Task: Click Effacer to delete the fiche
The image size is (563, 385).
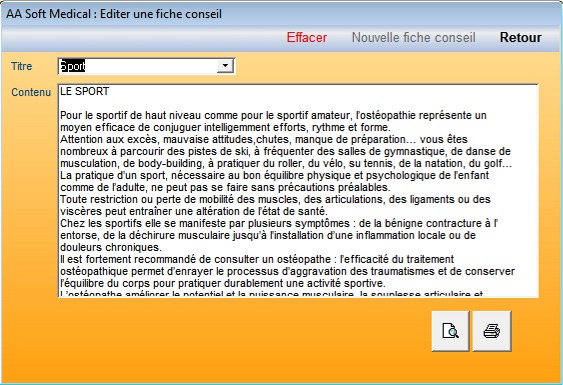Action: pos(307,37)
